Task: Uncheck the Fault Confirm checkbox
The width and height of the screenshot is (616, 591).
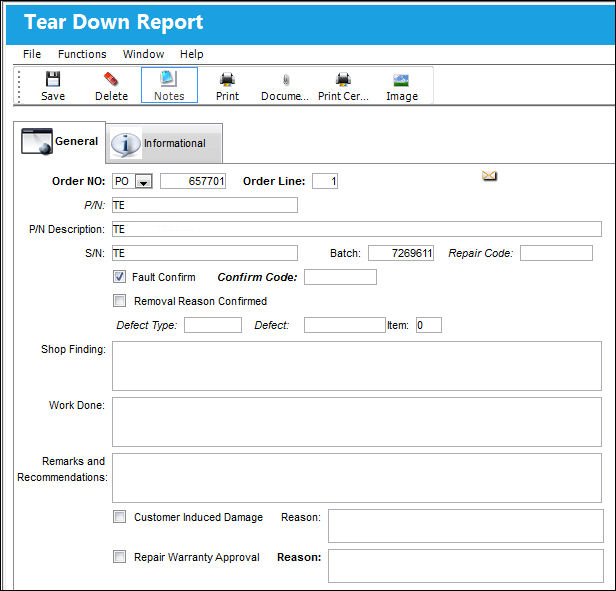Action: tap(119, 277)
